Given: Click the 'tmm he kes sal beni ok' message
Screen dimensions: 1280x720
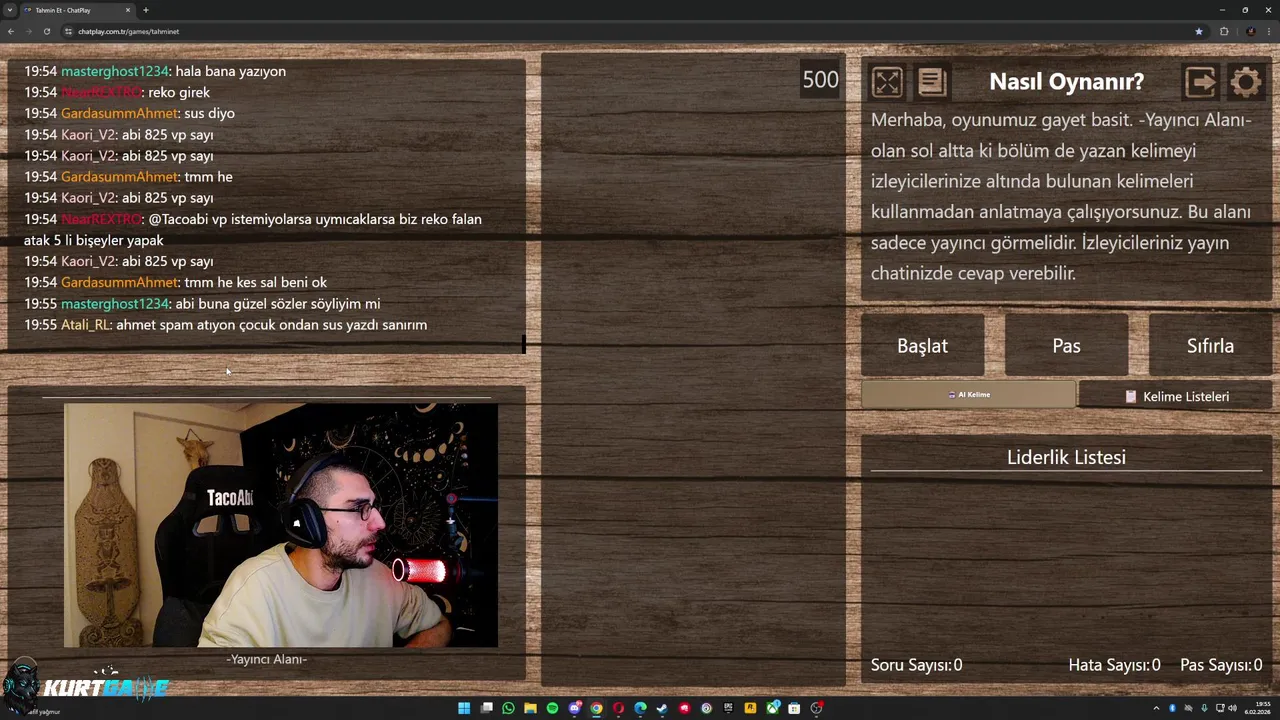Looking at the screenshot, I should coord(175,283).
